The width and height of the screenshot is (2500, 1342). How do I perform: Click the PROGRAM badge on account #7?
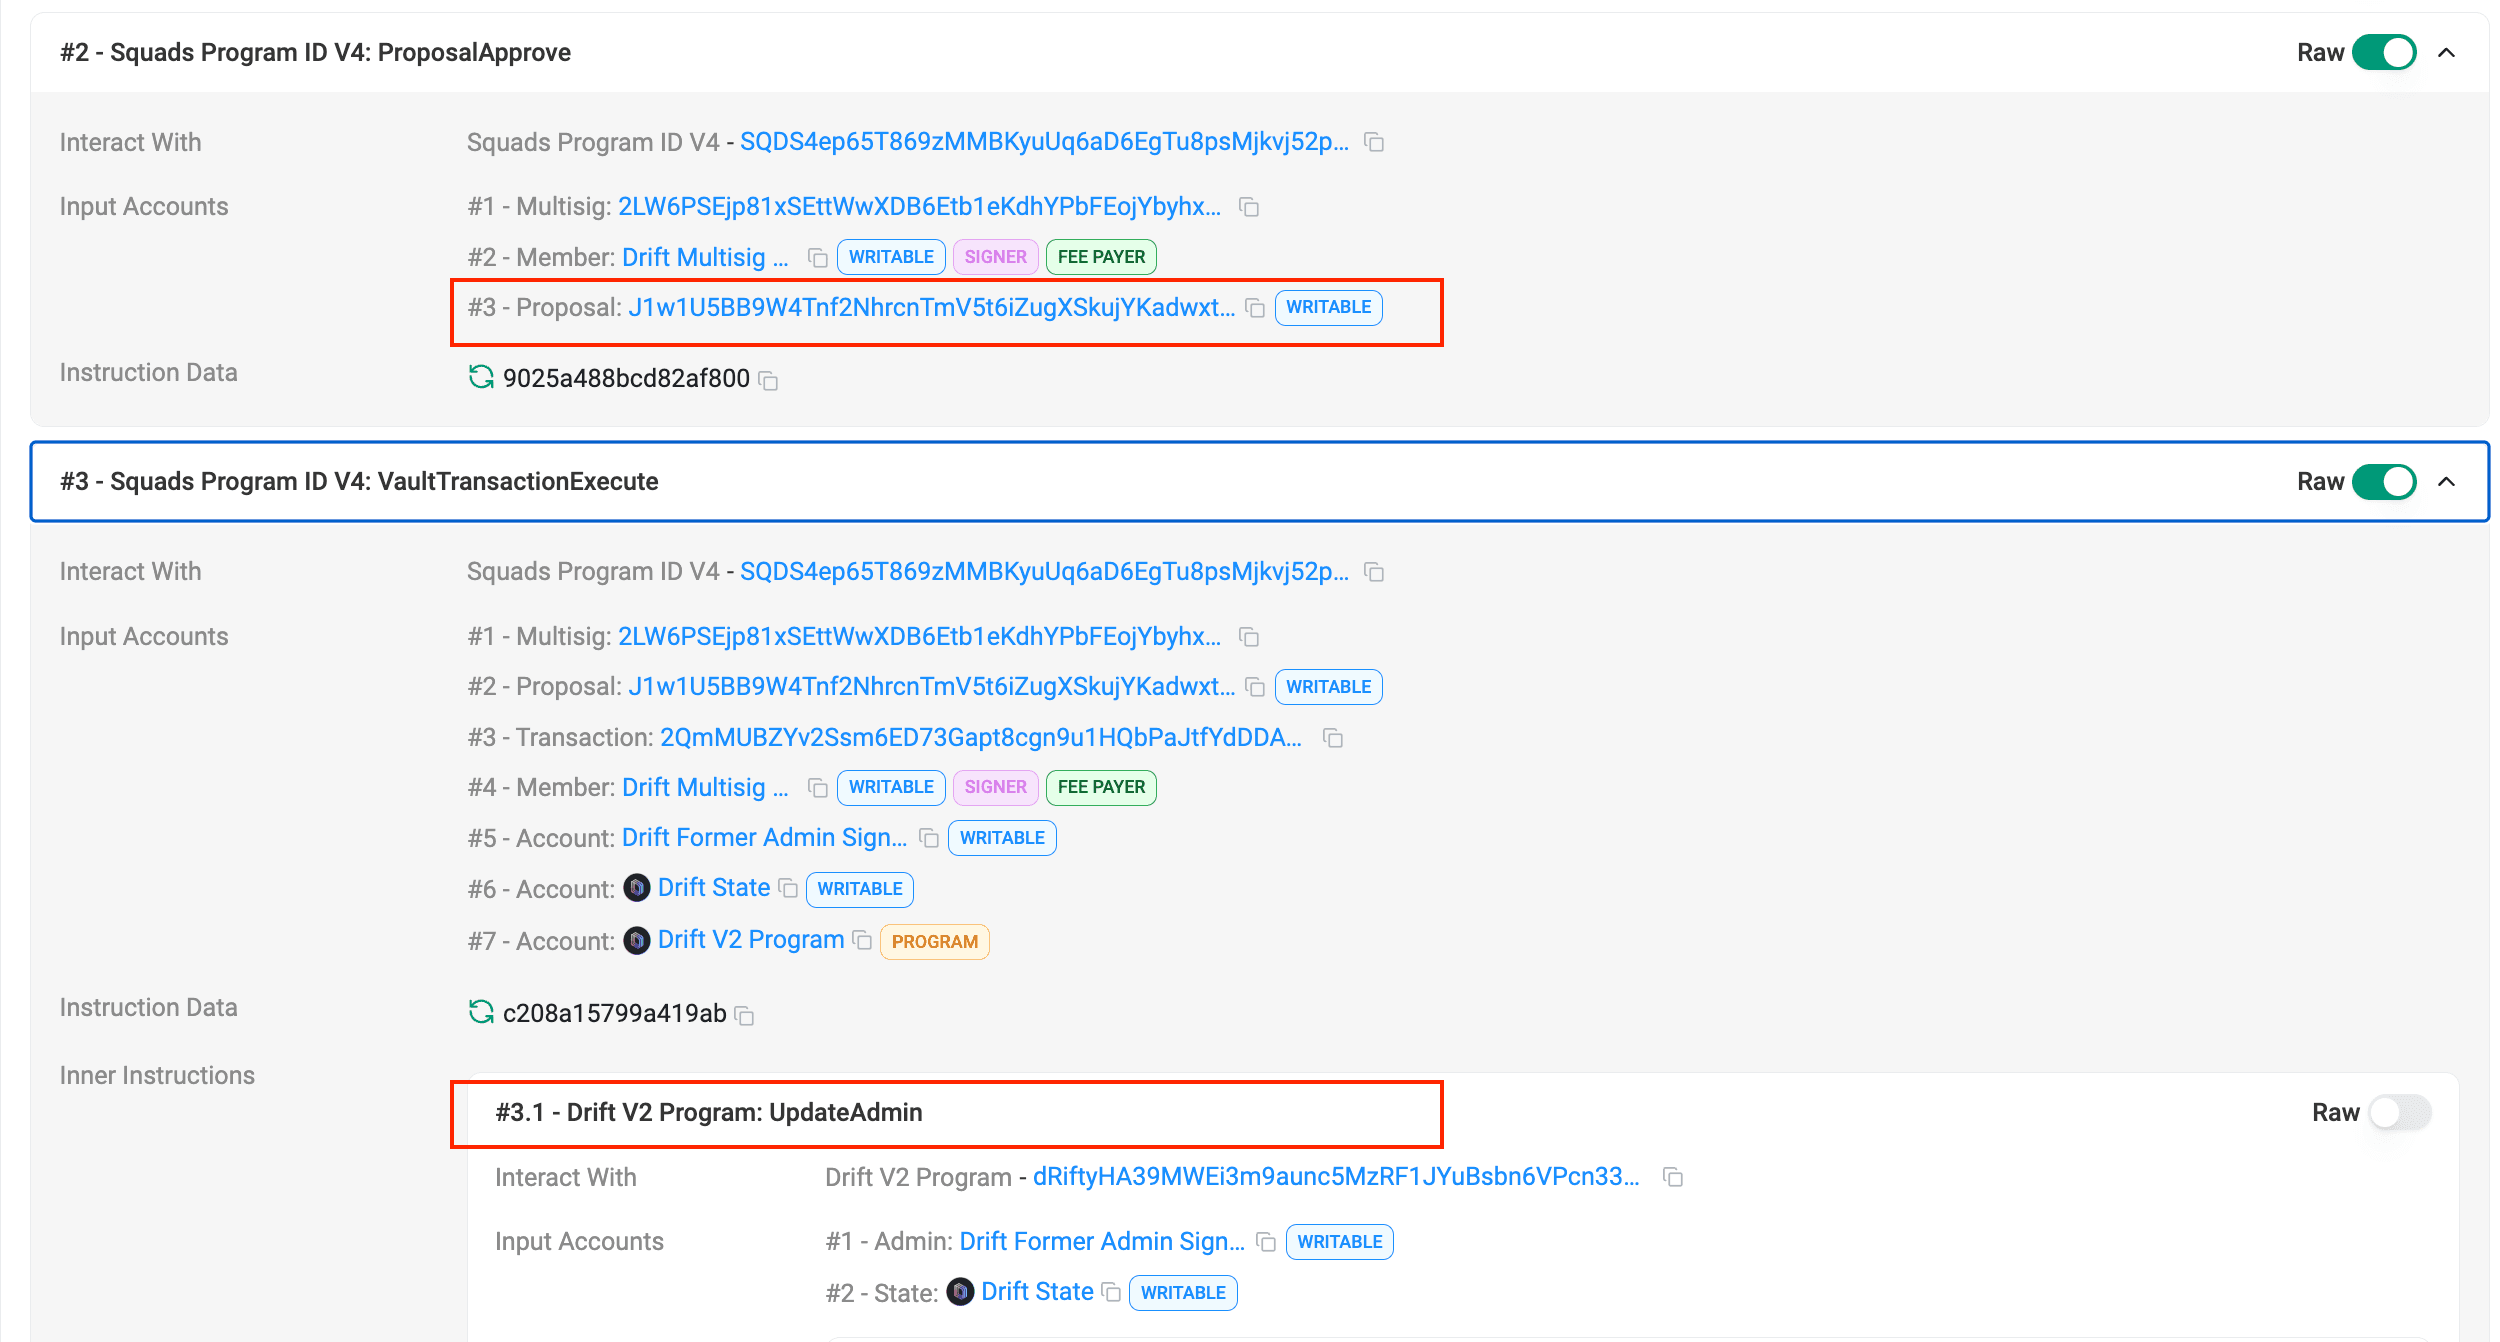[934, 941]
